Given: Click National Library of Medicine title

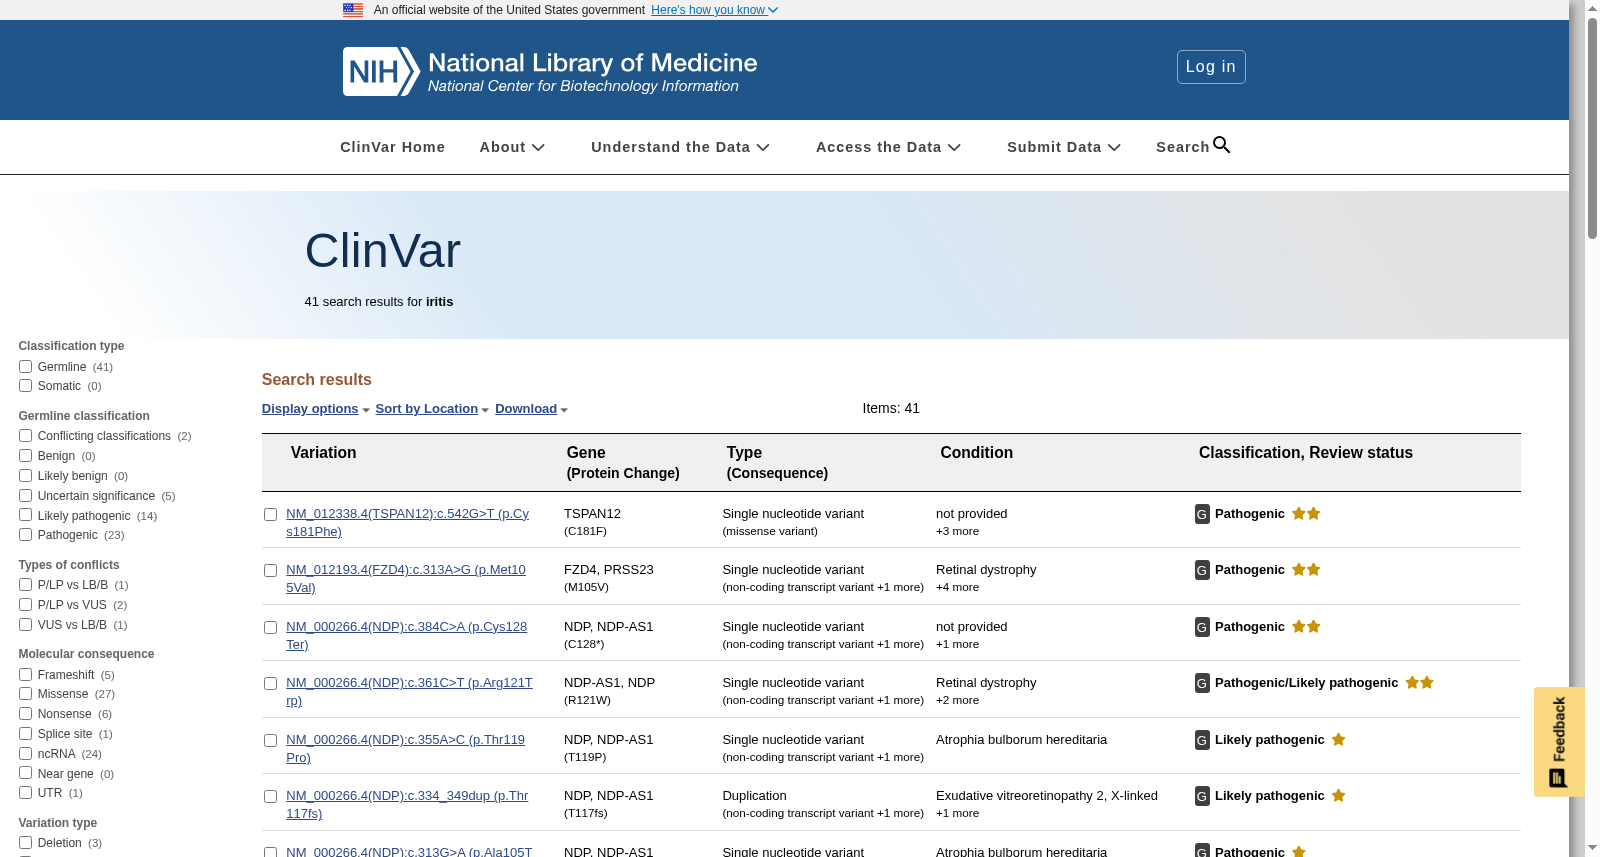Looking at the screenshot, I should pos(592,63).
